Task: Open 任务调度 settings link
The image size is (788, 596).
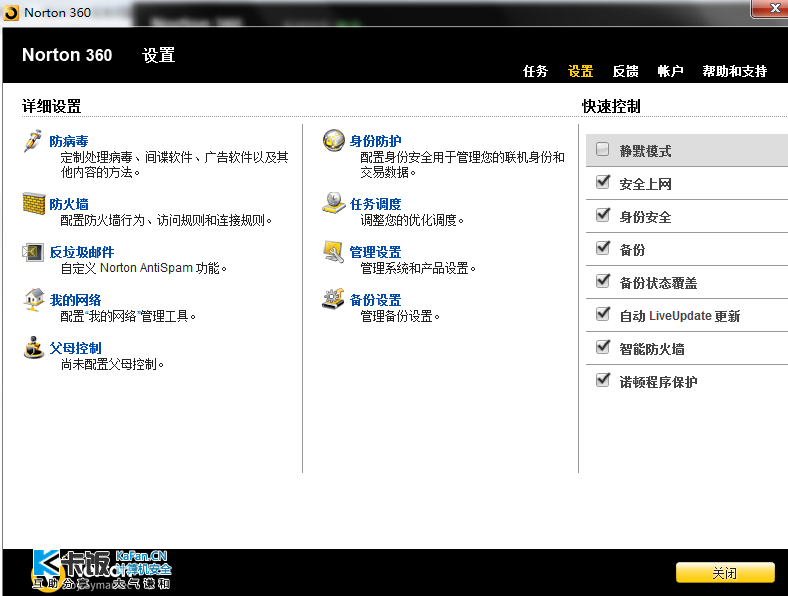Action: tap(375, 204)
